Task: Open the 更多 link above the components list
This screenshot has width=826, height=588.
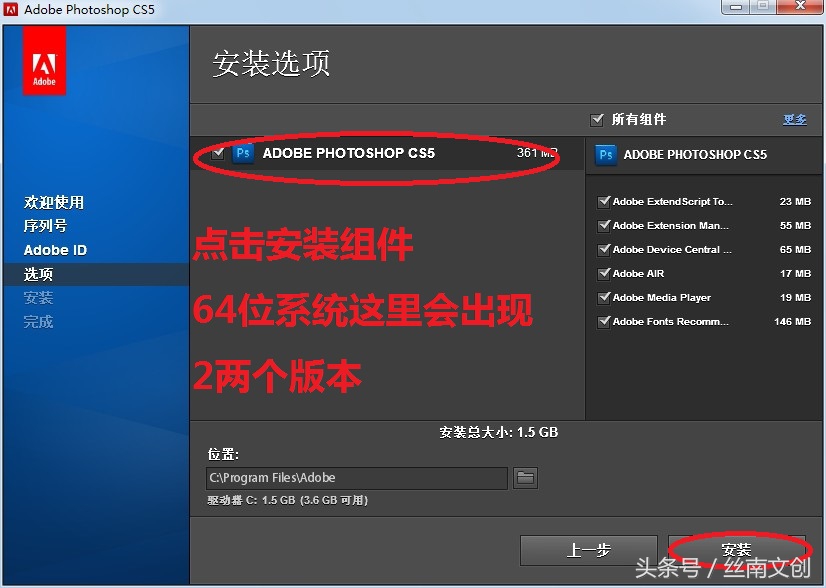Action: click(x=794, y=119)
